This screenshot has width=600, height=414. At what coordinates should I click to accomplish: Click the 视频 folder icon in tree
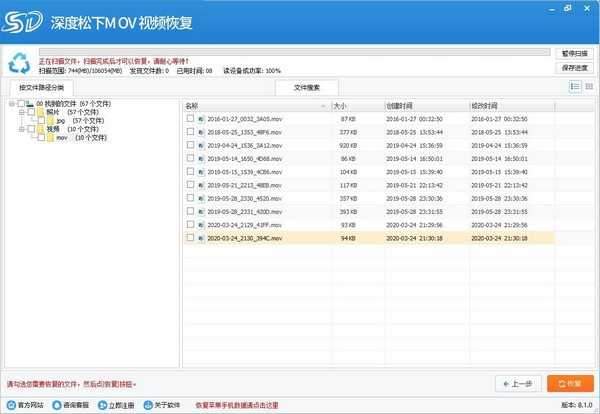click(x=41, y=129)
